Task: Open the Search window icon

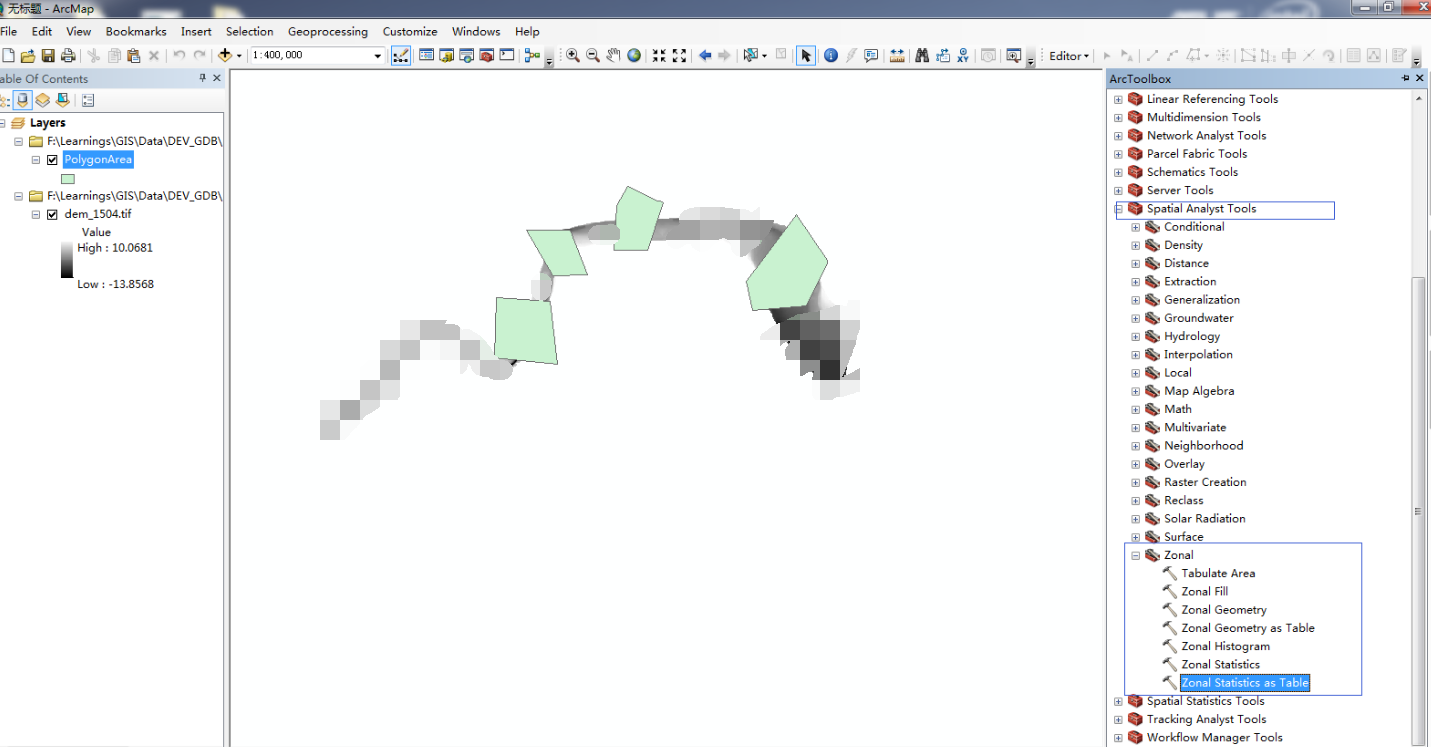Action: tap(466, 56)
